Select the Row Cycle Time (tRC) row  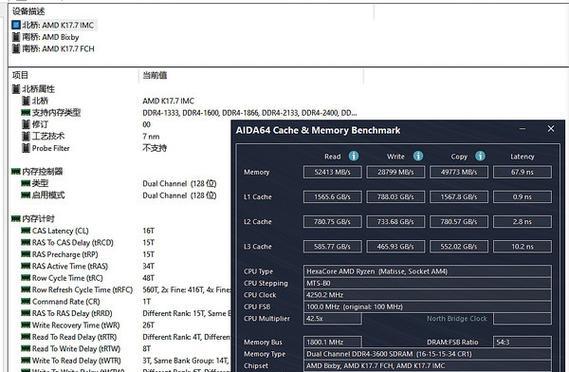[62, 278]
